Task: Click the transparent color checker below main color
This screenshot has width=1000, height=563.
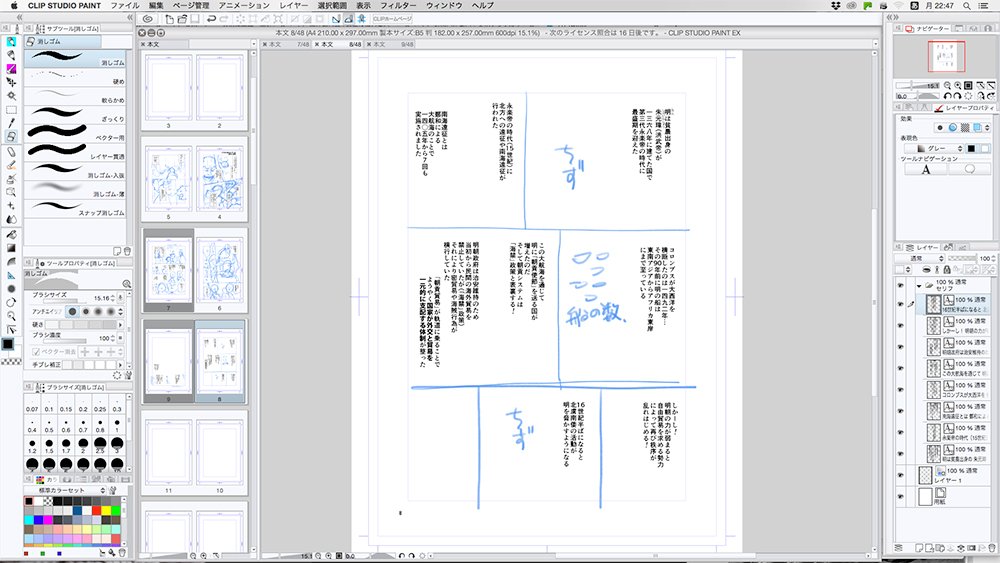Action: pyautogui.click(x=11, y=362)
